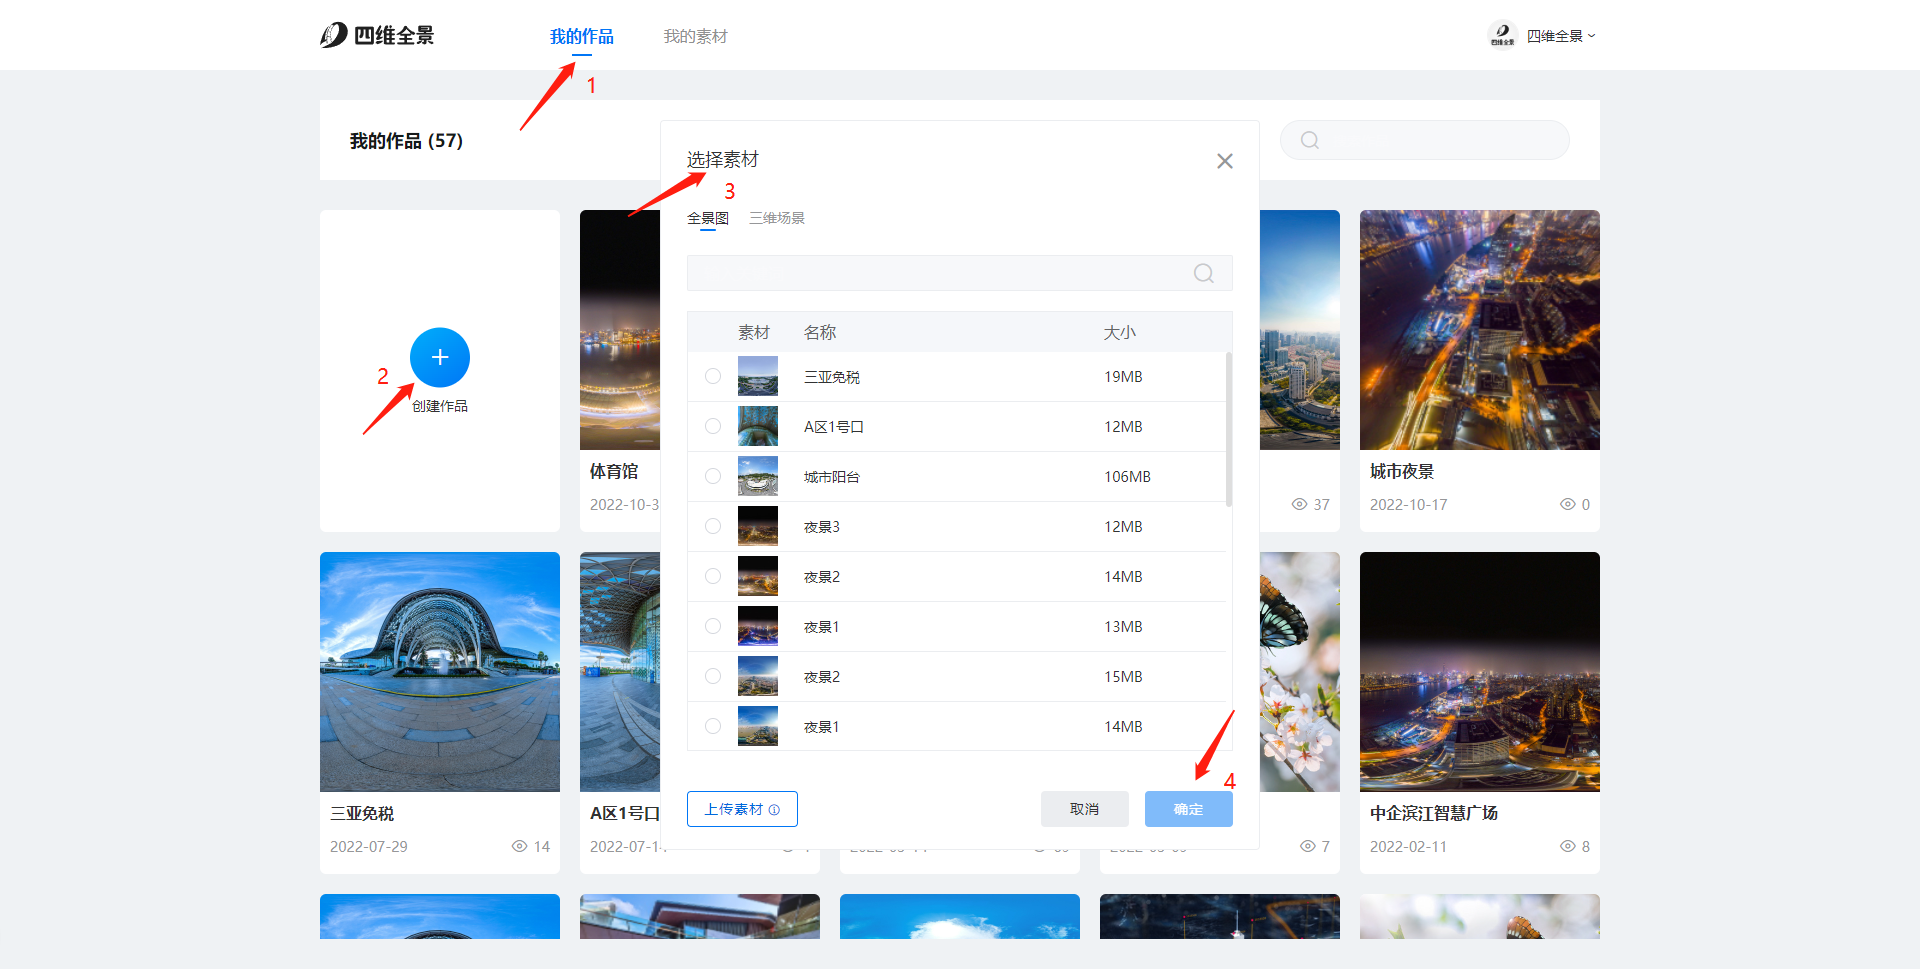This screenshot has height=969, width=1920.
Task: Switch to the 三维场景 tab
Action: [x=776, y=218]
